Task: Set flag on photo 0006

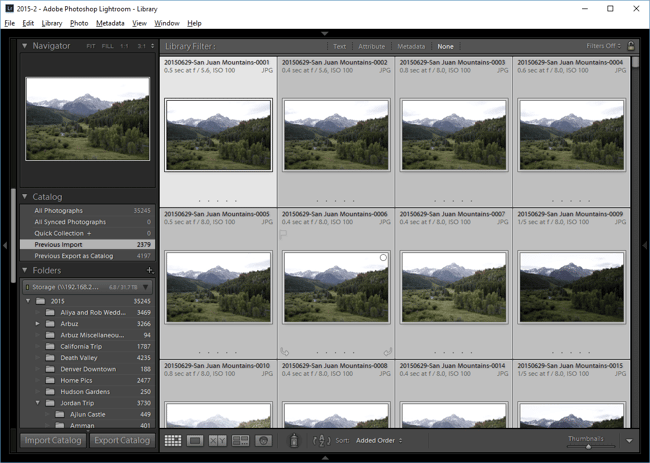Action: 284,235
